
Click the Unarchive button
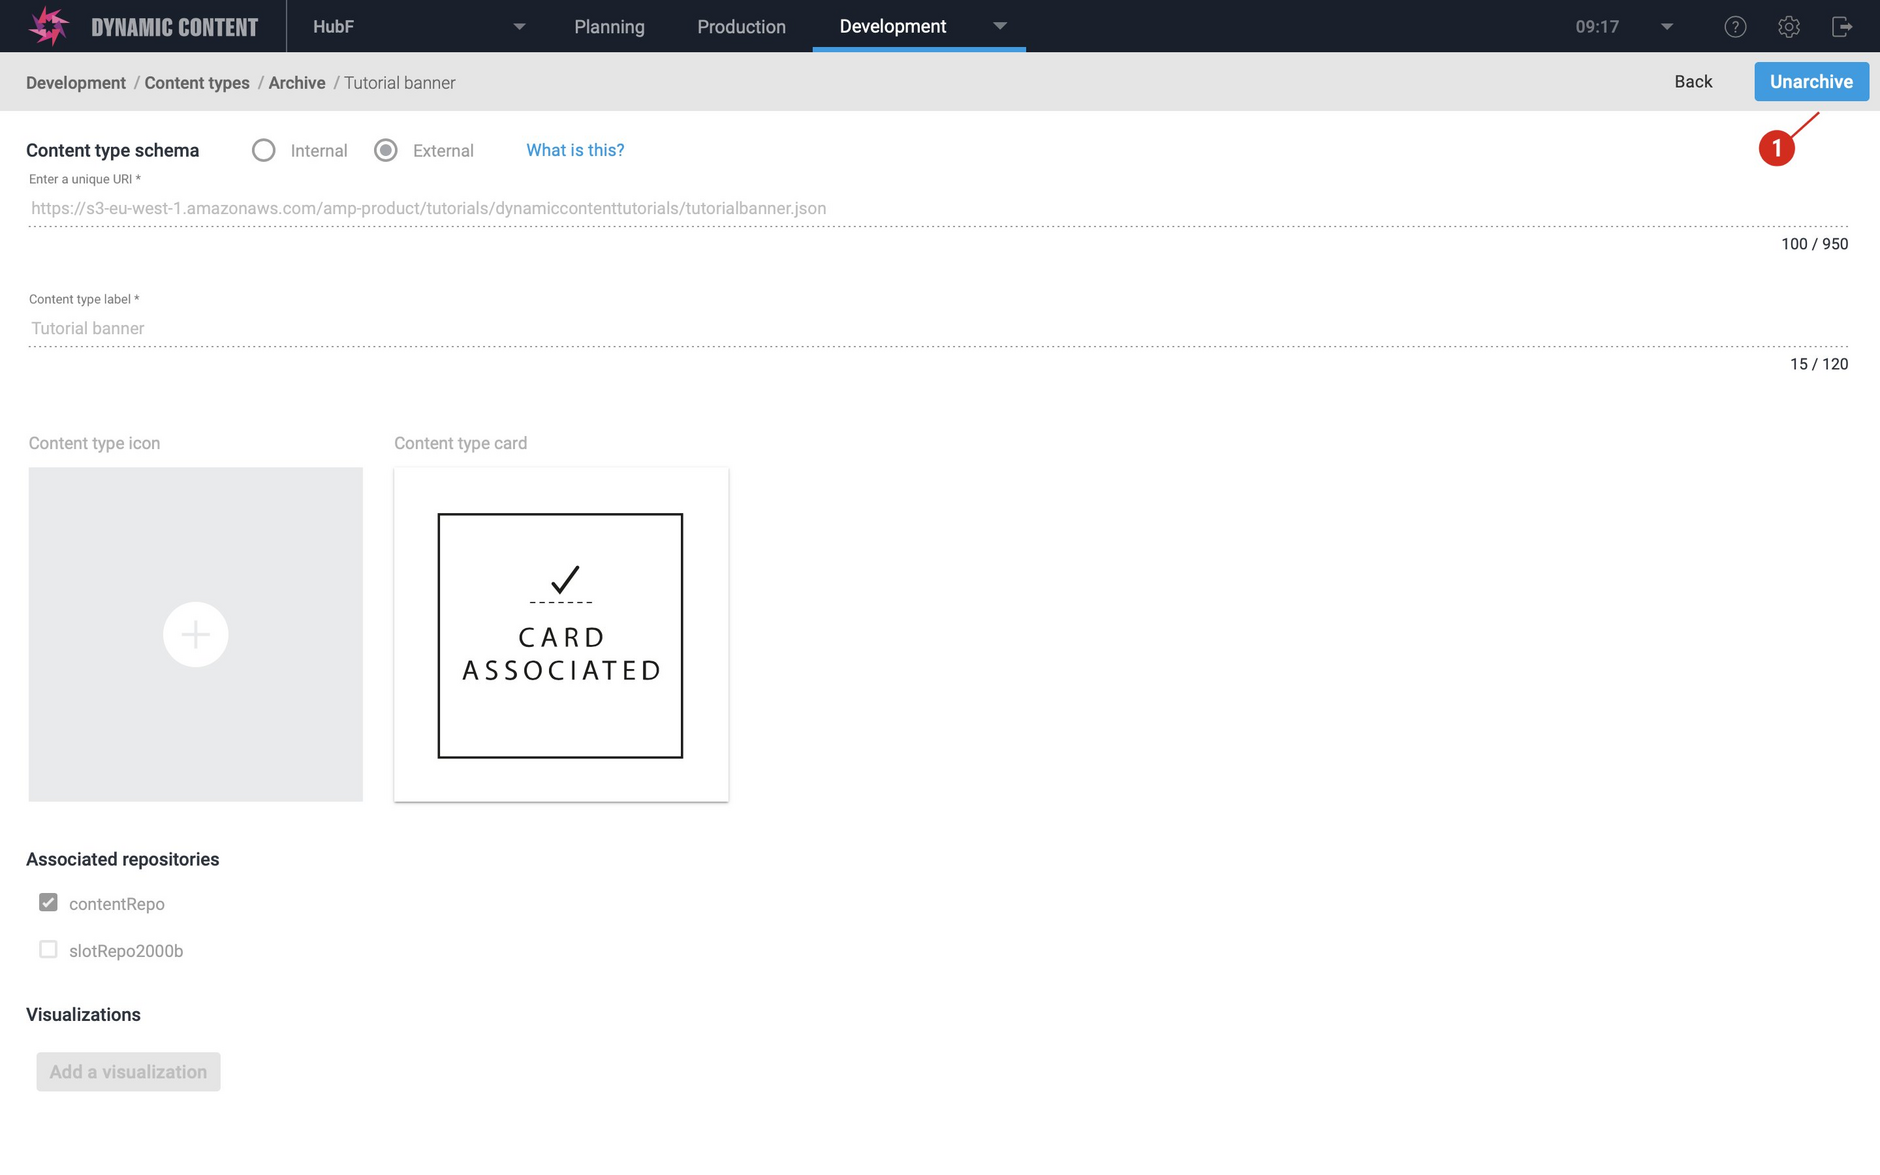click(1811, 82)
